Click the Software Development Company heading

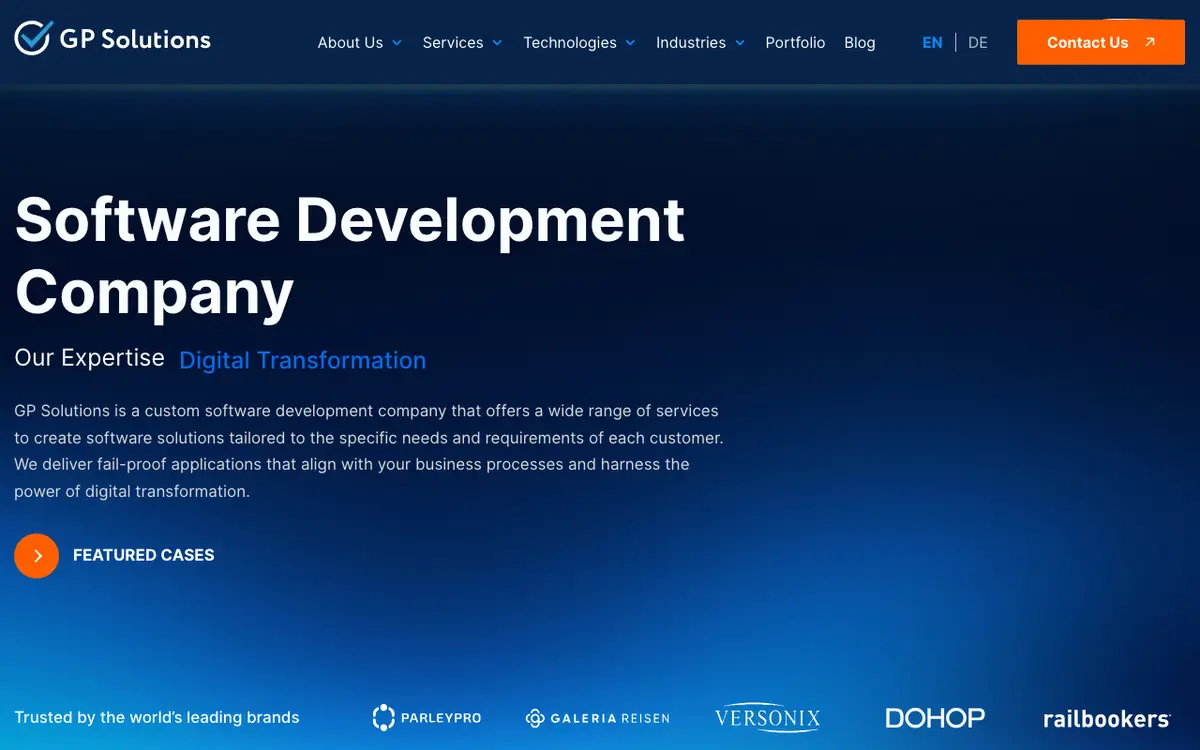click(x=350, y=255)
